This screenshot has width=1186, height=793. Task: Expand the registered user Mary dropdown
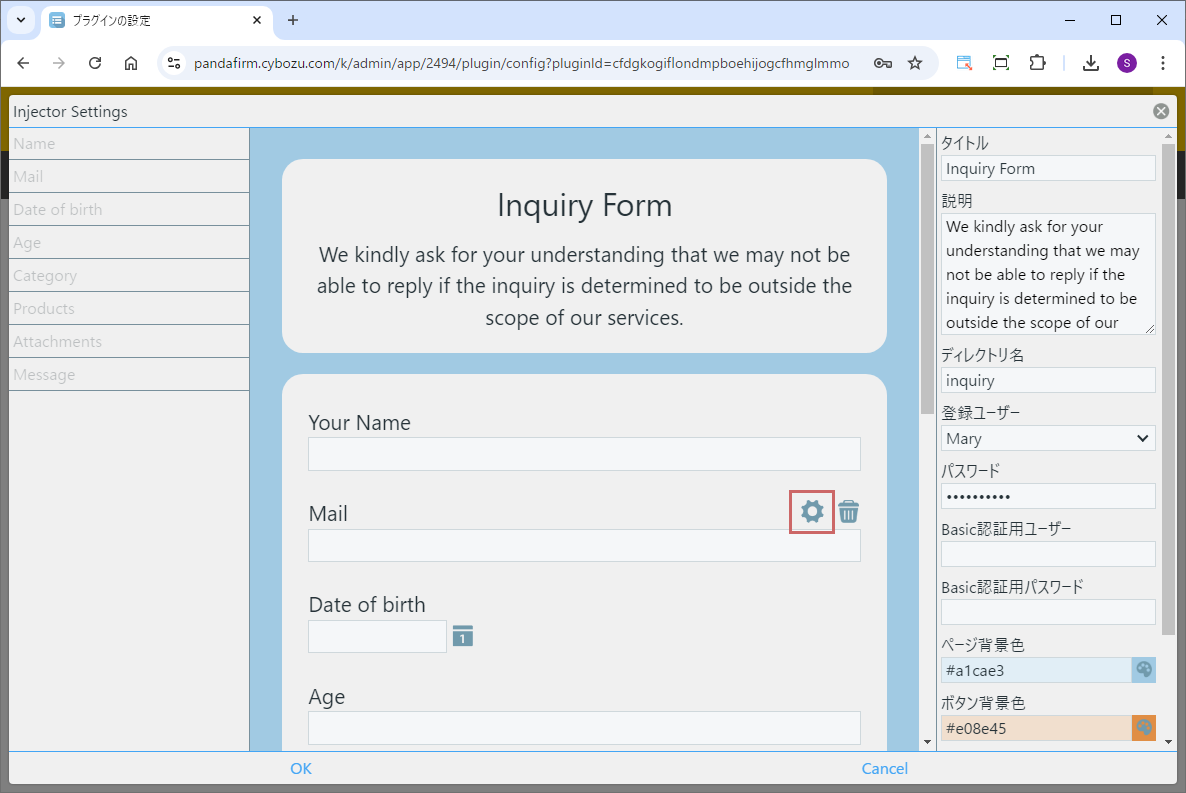(1048, 438)
